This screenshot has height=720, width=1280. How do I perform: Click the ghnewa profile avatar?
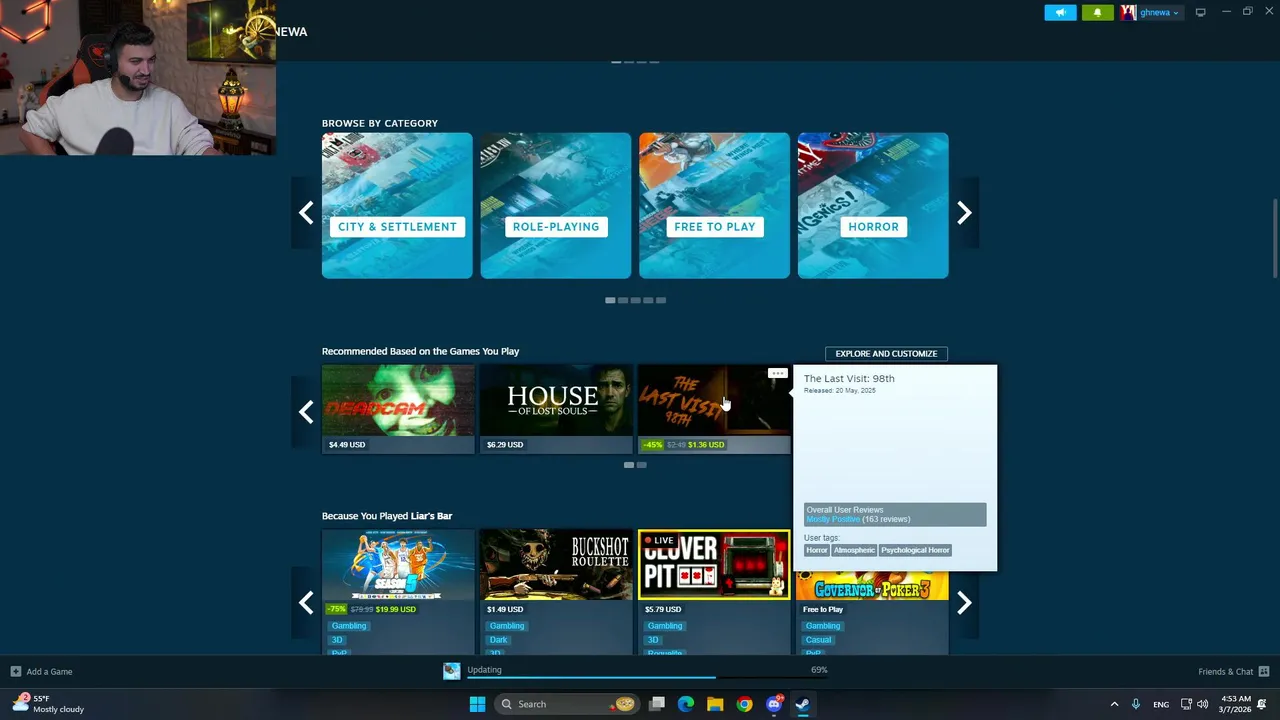point(1128,12)
